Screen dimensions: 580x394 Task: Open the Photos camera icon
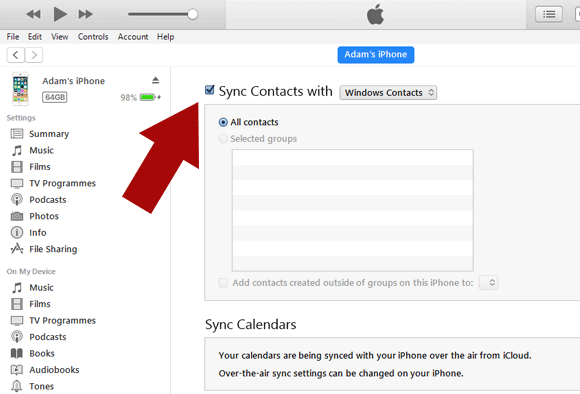[x=17, y=216]
